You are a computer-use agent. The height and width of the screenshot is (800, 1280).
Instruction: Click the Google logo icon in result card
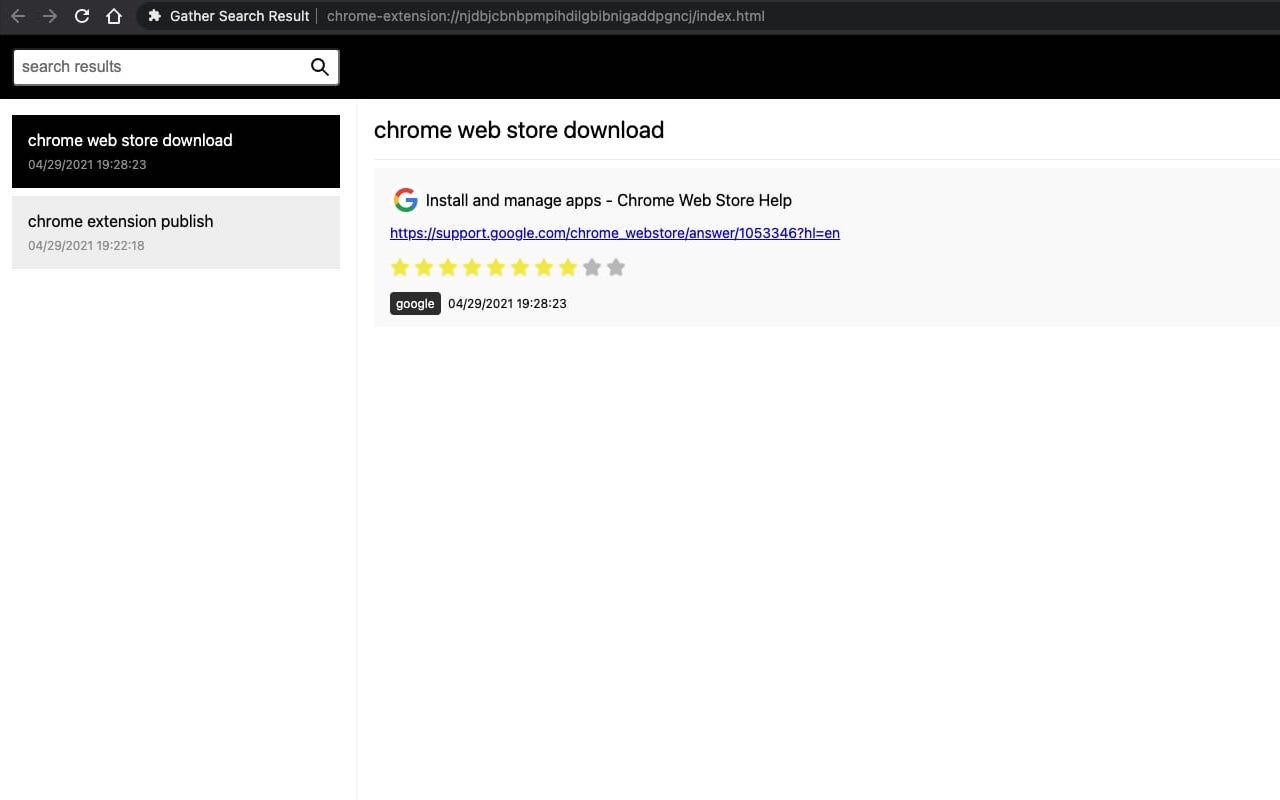point(405,200)
